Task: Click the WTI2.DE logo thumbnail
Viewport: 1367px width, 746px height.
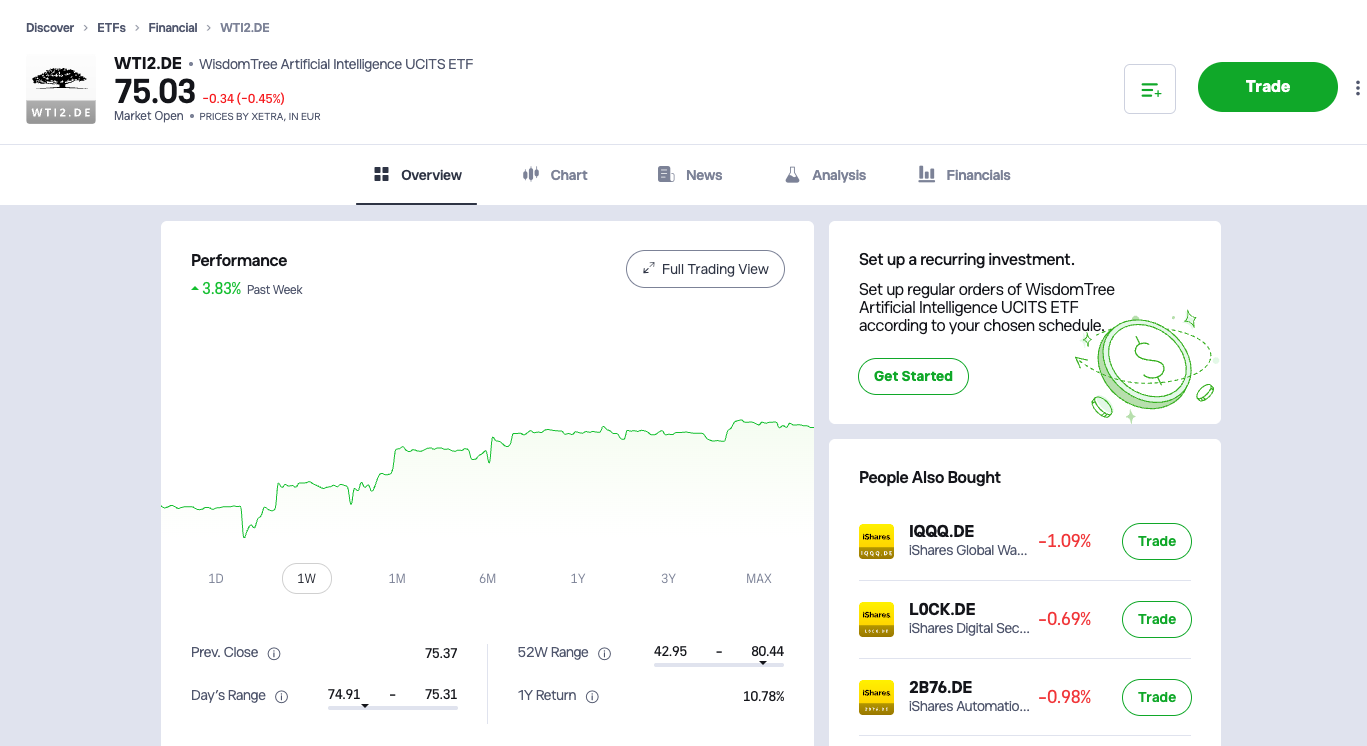Action: [60, 90]
